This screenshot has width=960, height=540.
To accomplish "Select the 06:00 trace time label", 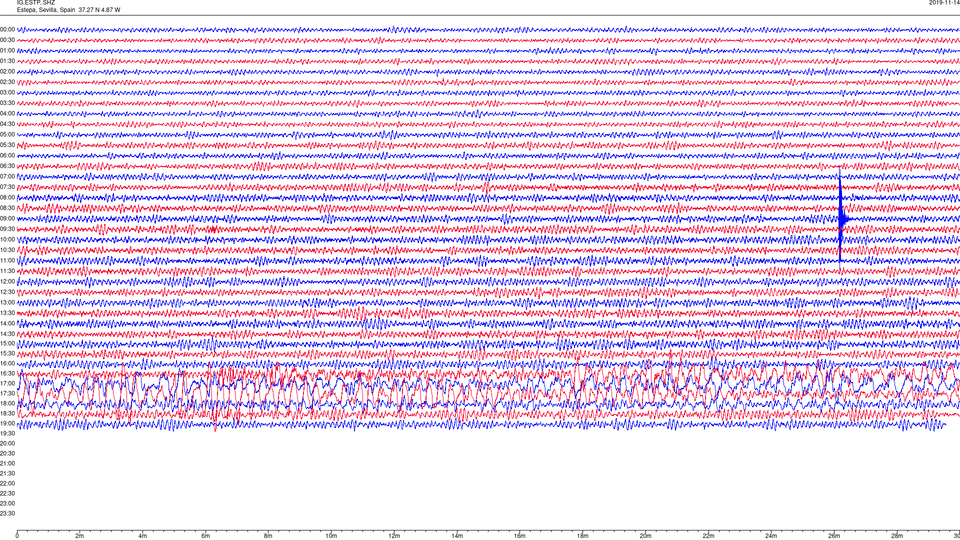I will 7,156.
